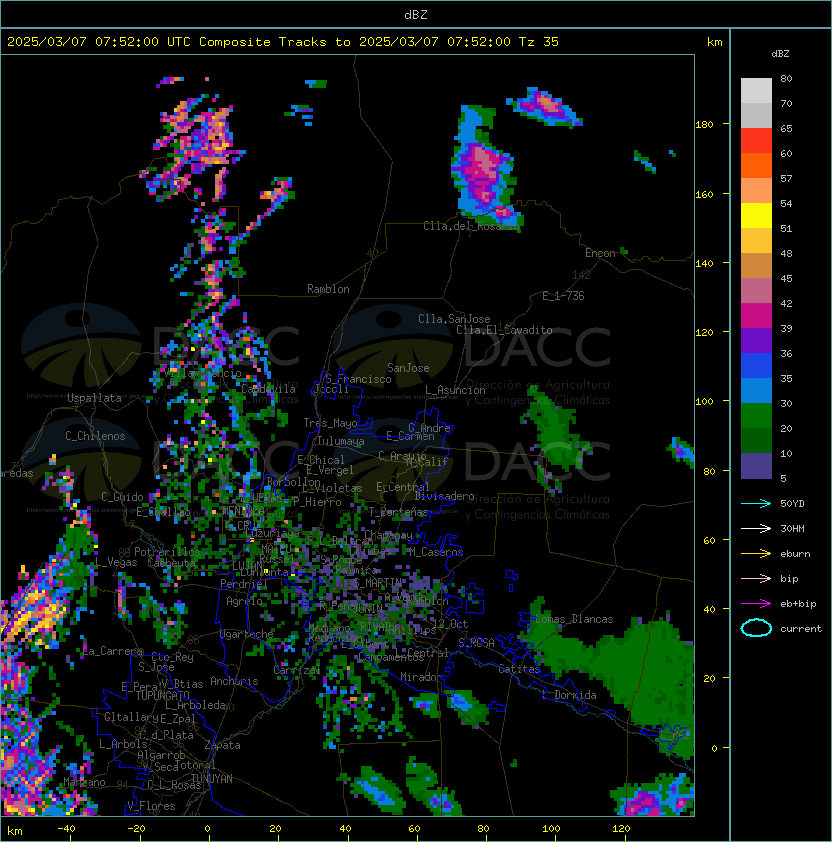
Task: Click the yellow eburn arrow icon
Action: point(756,554)
